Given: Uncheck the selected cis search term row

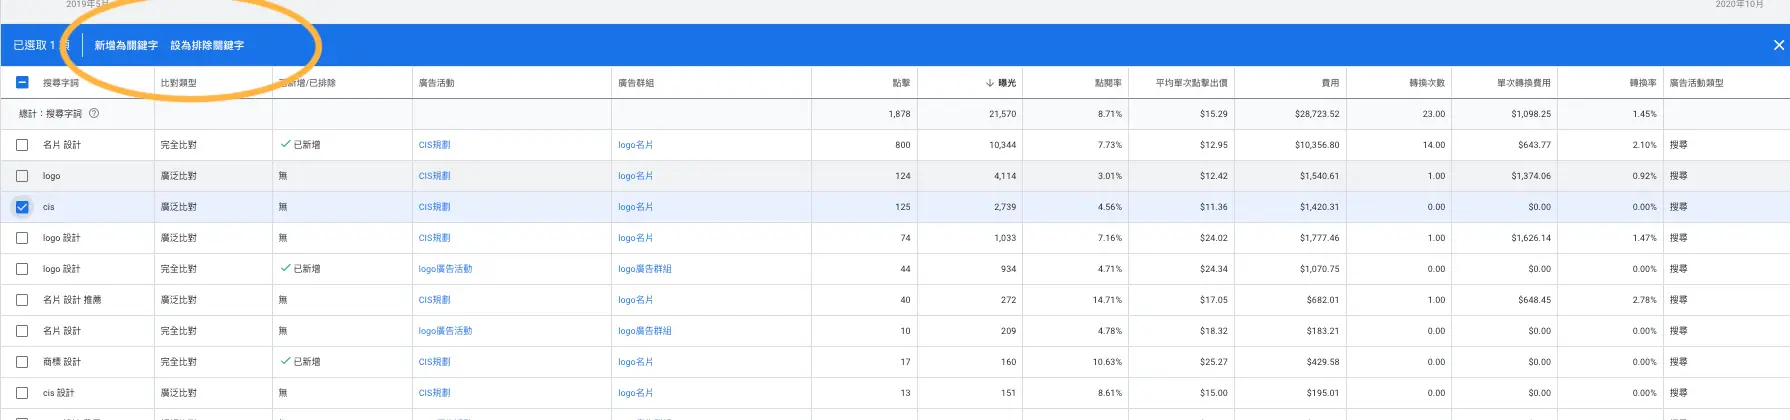Looking at the screenshot, I should (22, 207).
